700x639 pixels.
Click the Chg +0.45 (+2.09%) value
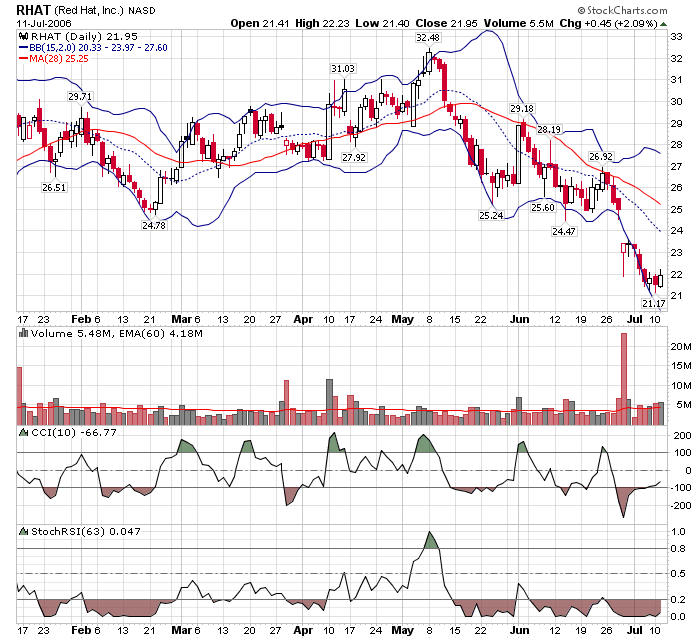pyautogui.click(x=608, y=23)
